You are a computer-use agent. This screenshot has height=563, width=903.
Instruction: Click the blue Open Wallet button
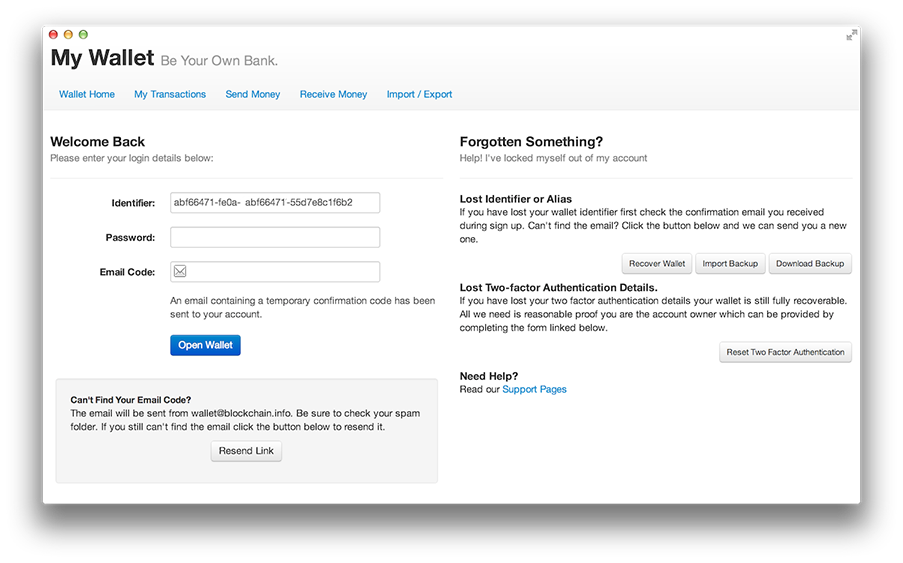(x=206, y=345)
